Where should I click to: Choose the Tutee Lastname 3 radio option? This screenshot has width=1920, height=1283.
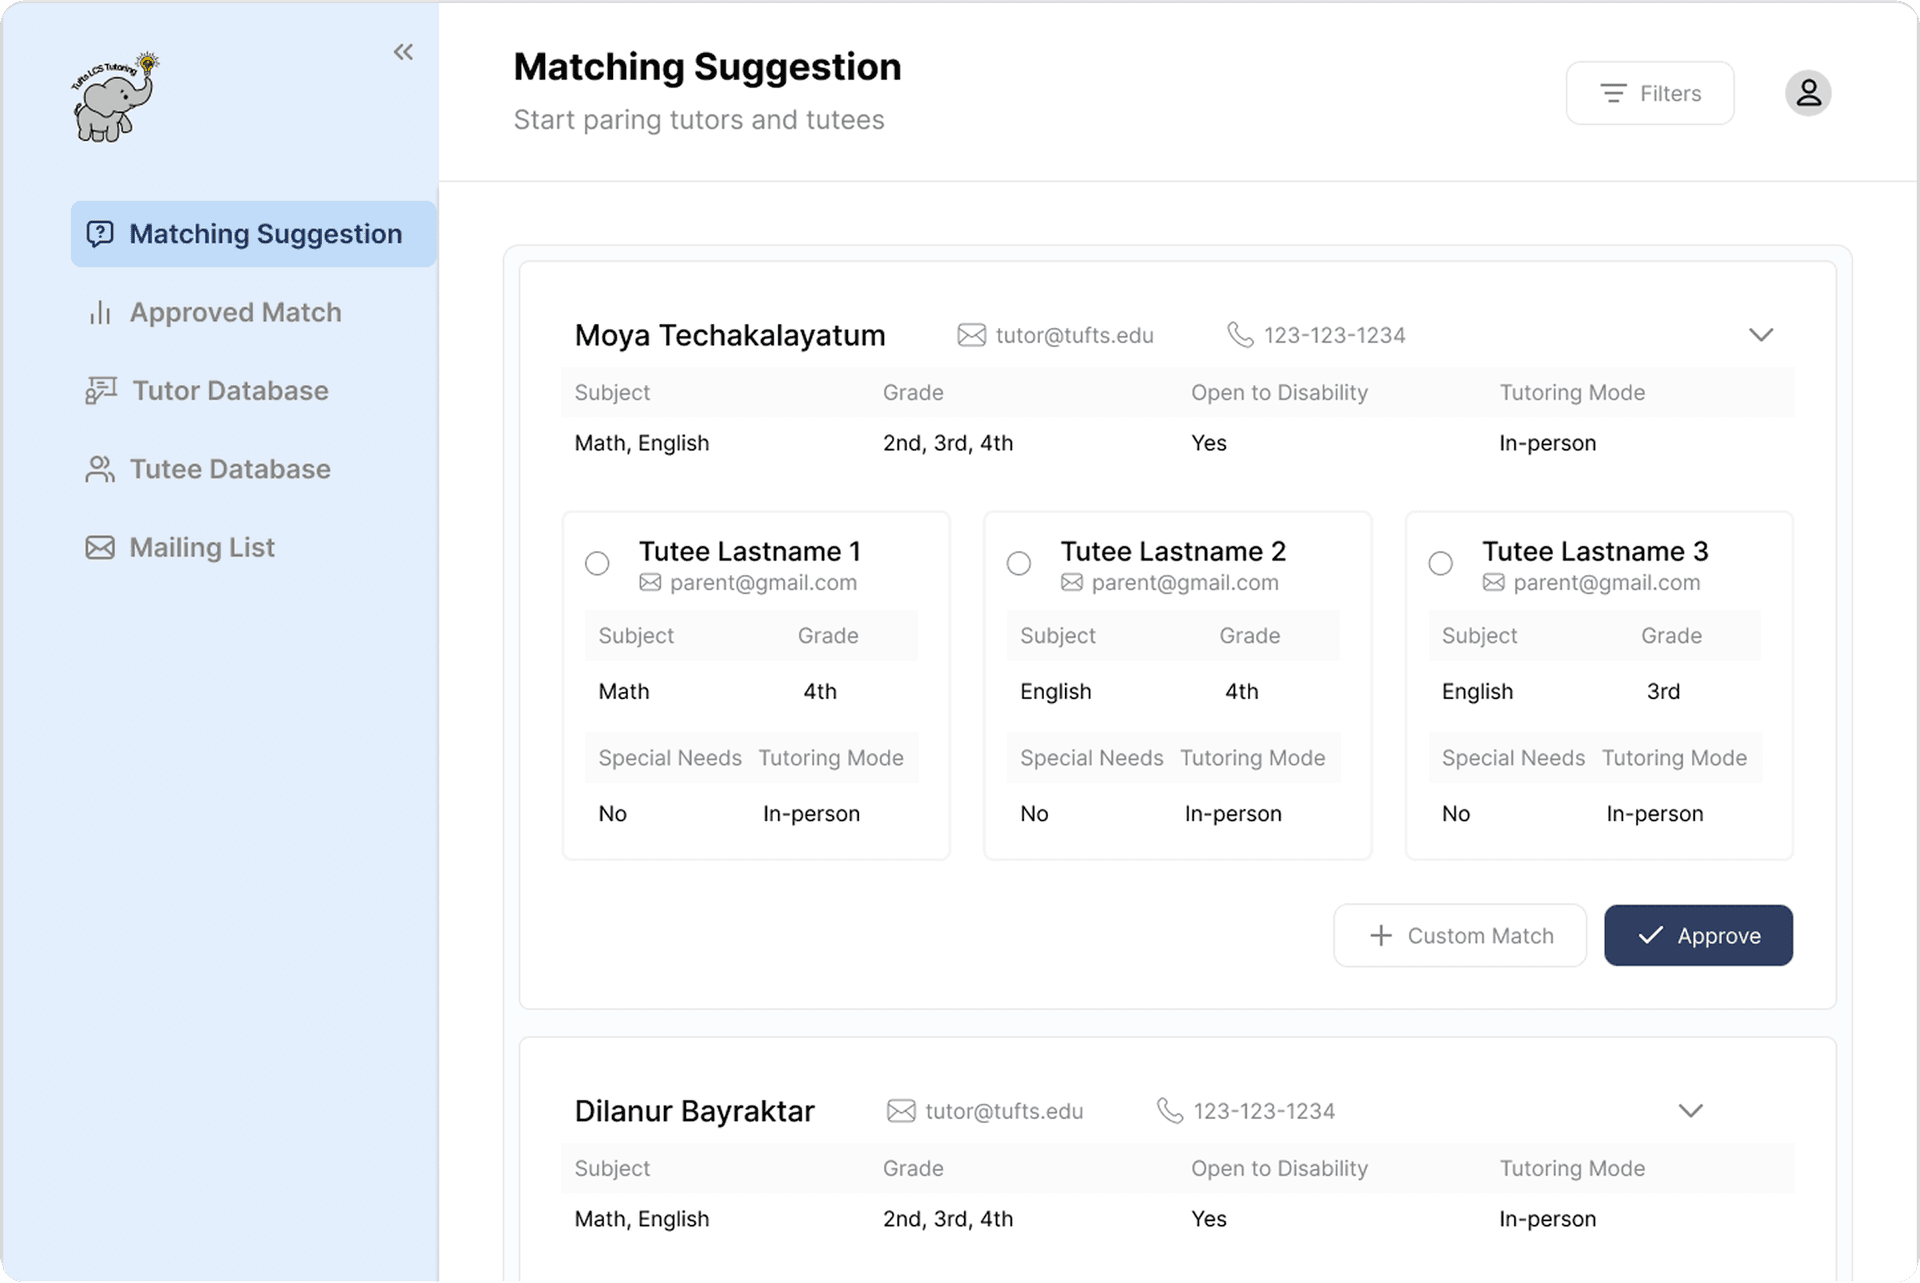tap(1441, 564)
